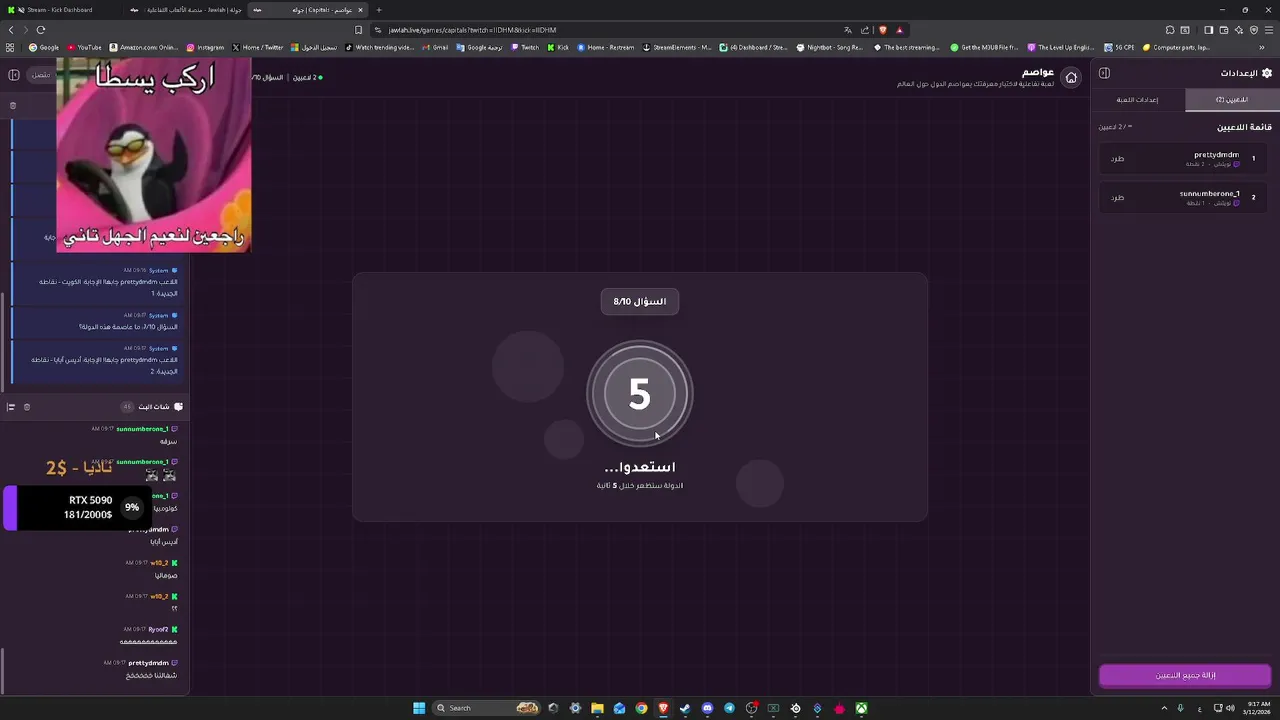Click the penguin meme overlay image

(x=154, y=155)
